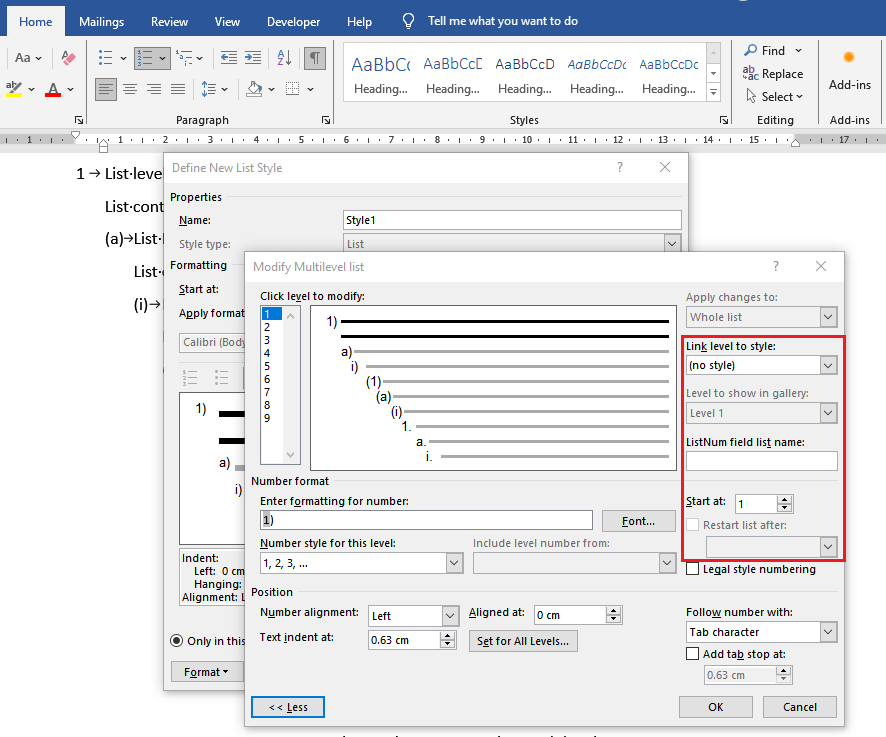Screen dimensions: 886x737
Task: Click the Center alignment icon
Action: (130, 89)
